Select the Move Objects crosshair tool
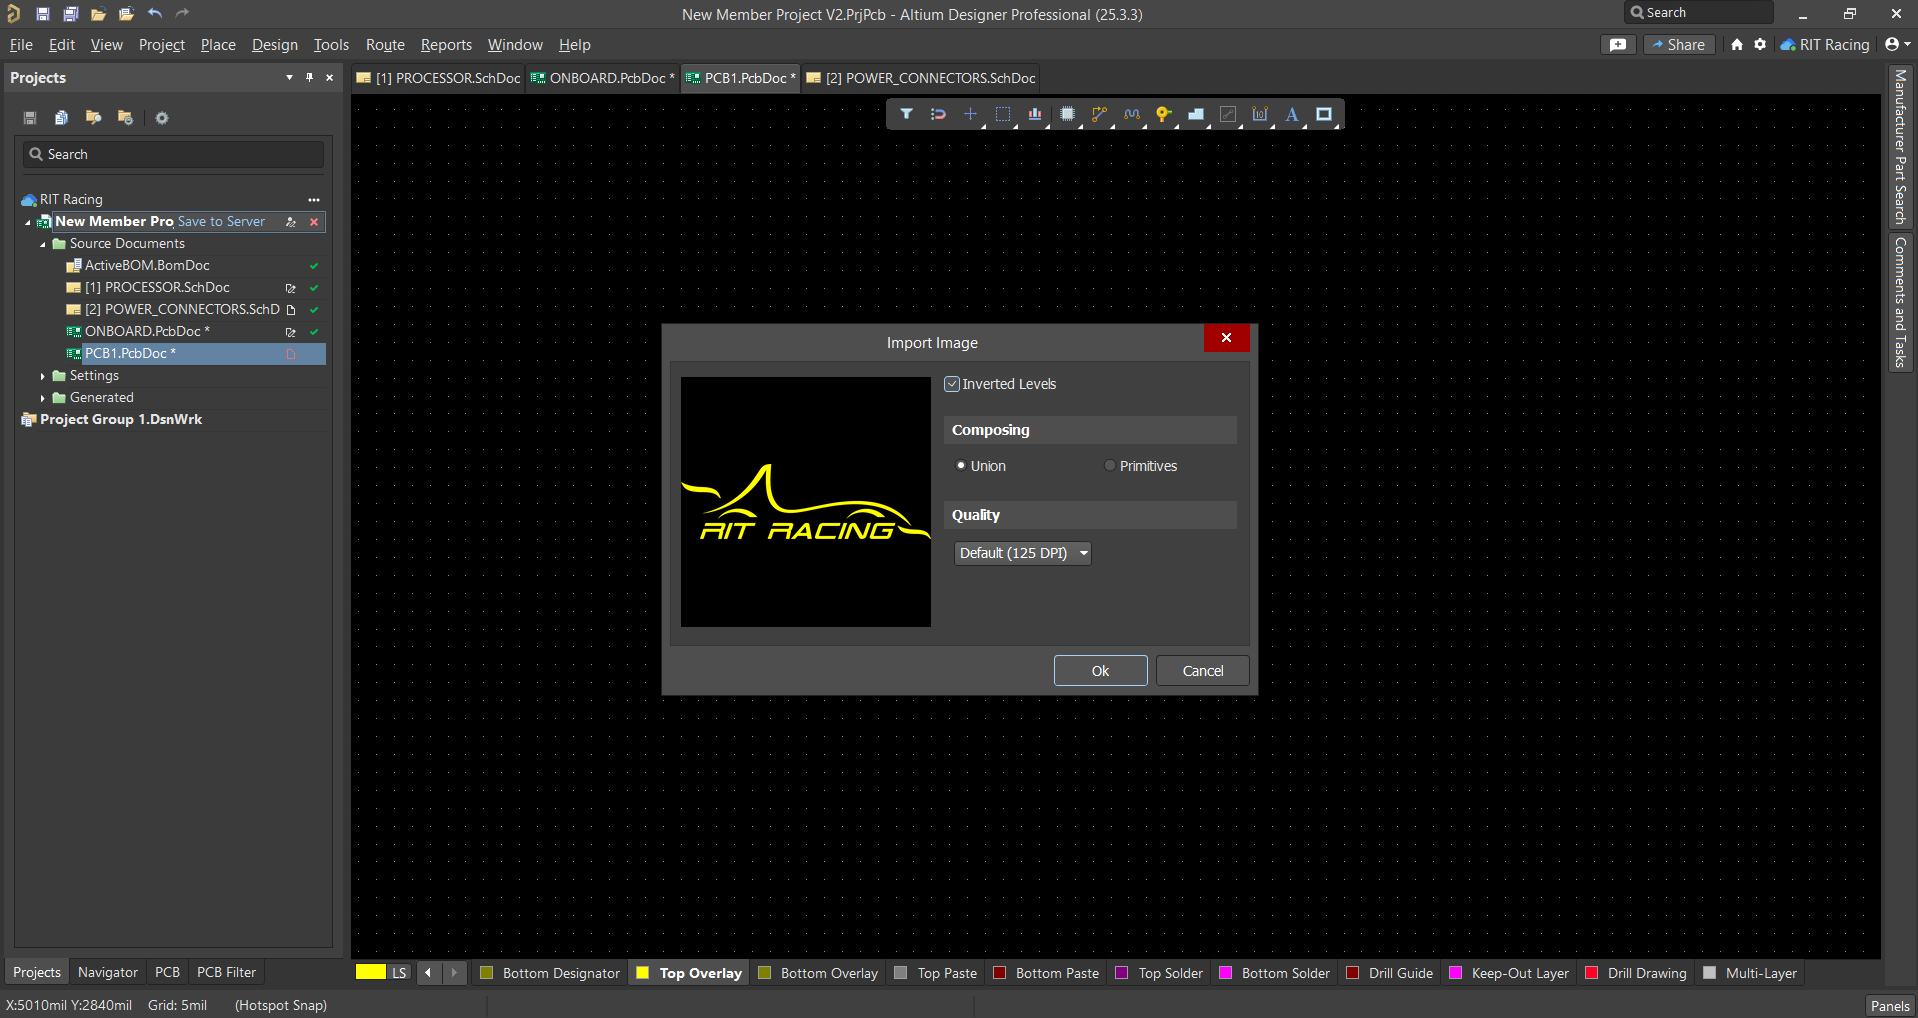This screenshot has height=1018, width=1918. [x=970, y=114]
